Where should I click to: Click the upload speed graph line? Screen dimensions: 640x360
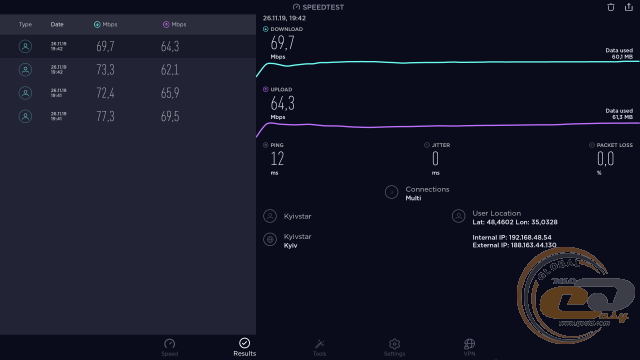tap(449, 125)
